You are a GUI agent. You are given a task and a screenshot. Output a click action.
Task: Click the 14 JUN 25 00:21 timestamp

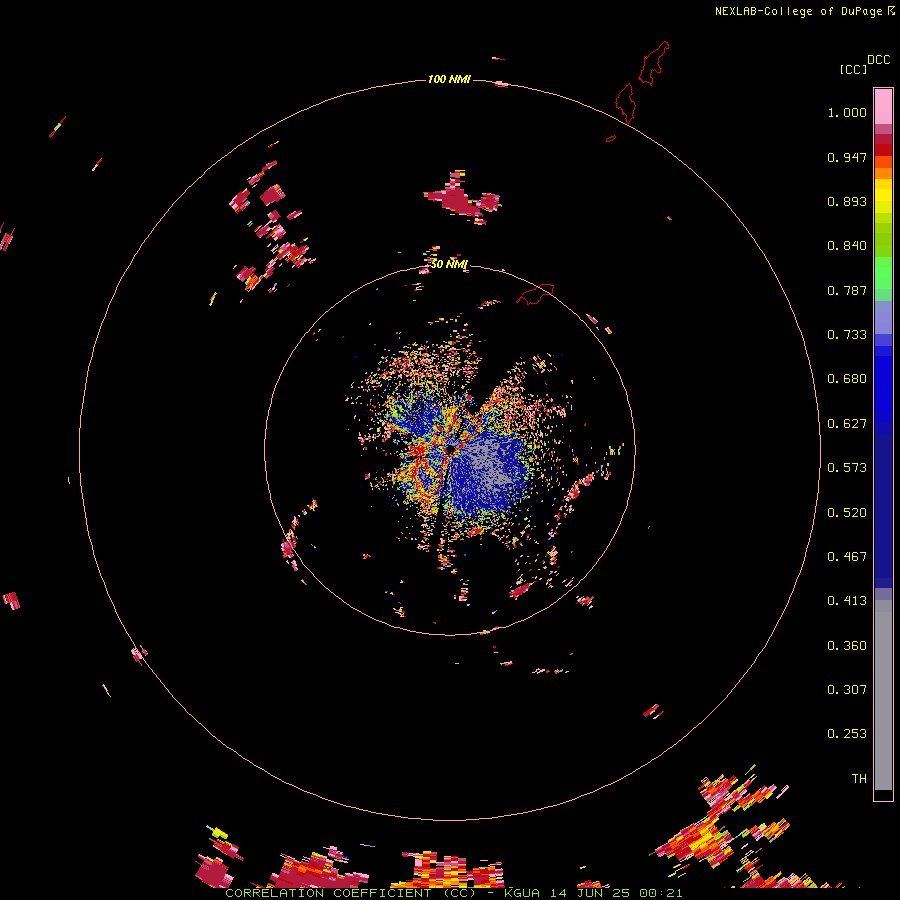tap(616, 893)
